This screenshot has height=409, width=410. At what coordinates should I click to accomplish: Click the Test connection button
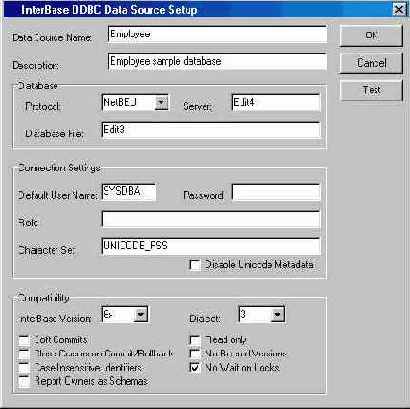371,90
